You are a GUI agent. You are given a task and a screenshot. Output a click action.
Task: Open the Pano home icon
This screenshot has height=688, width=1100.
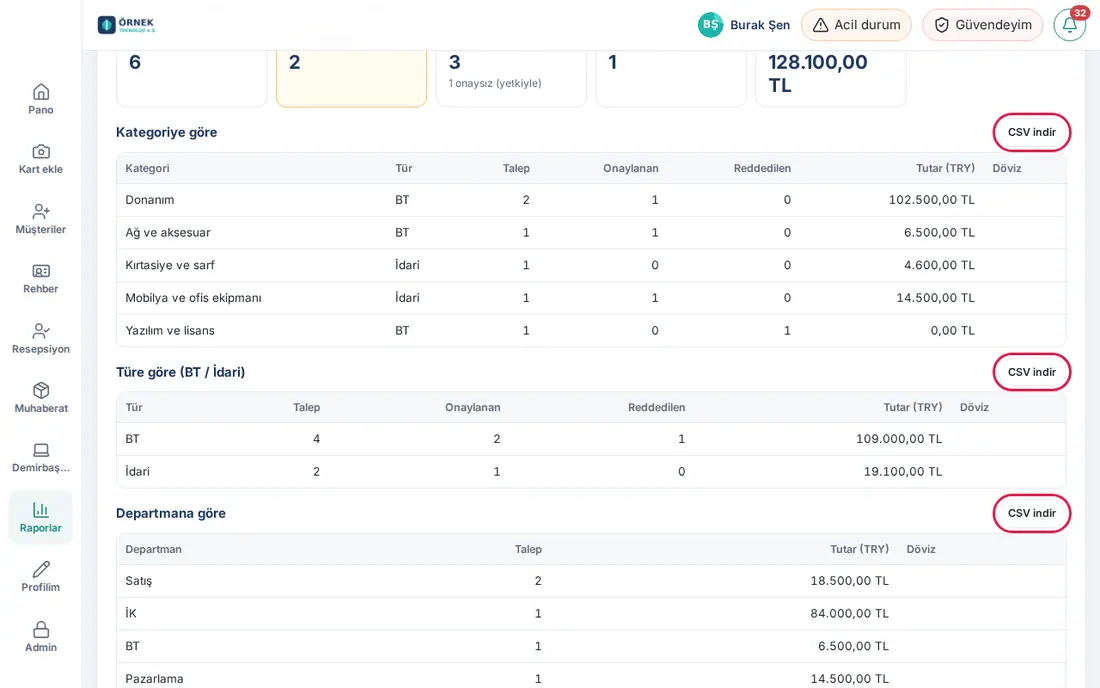pyautogui.click(x=41, y=92)
